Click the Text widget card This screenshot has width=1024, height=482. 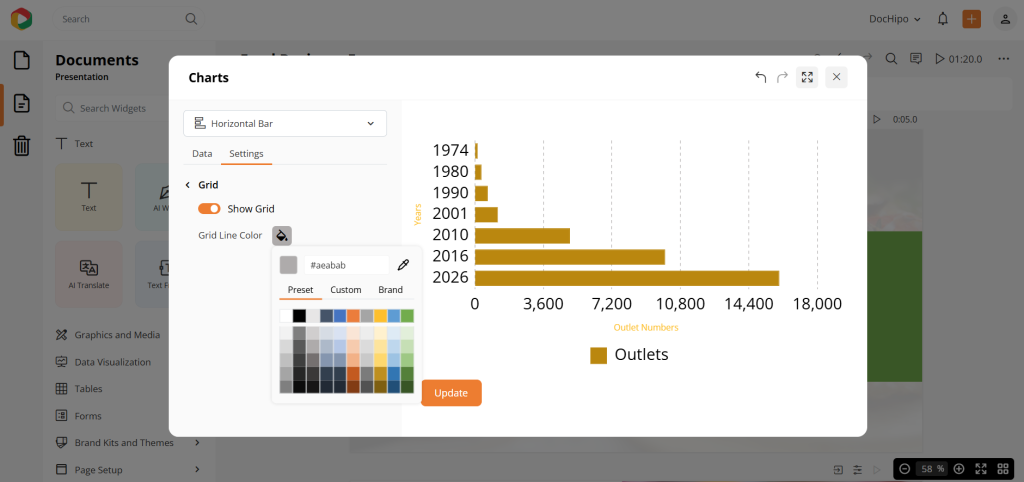point(89,197)
